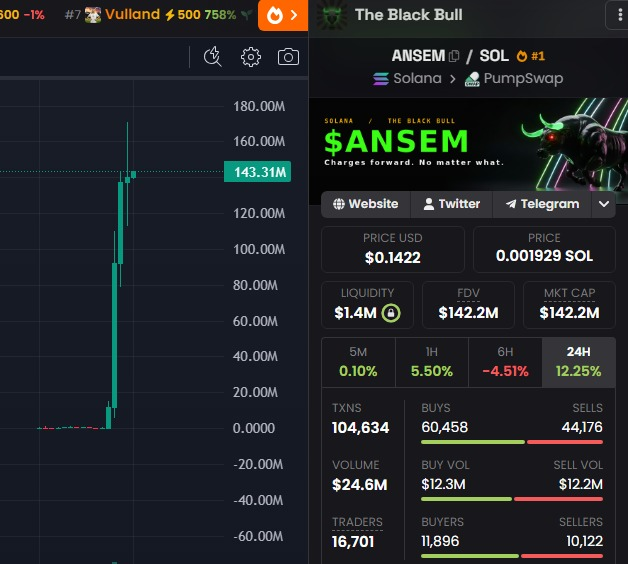
Task: Open the Website link
Action: point(366,204)
